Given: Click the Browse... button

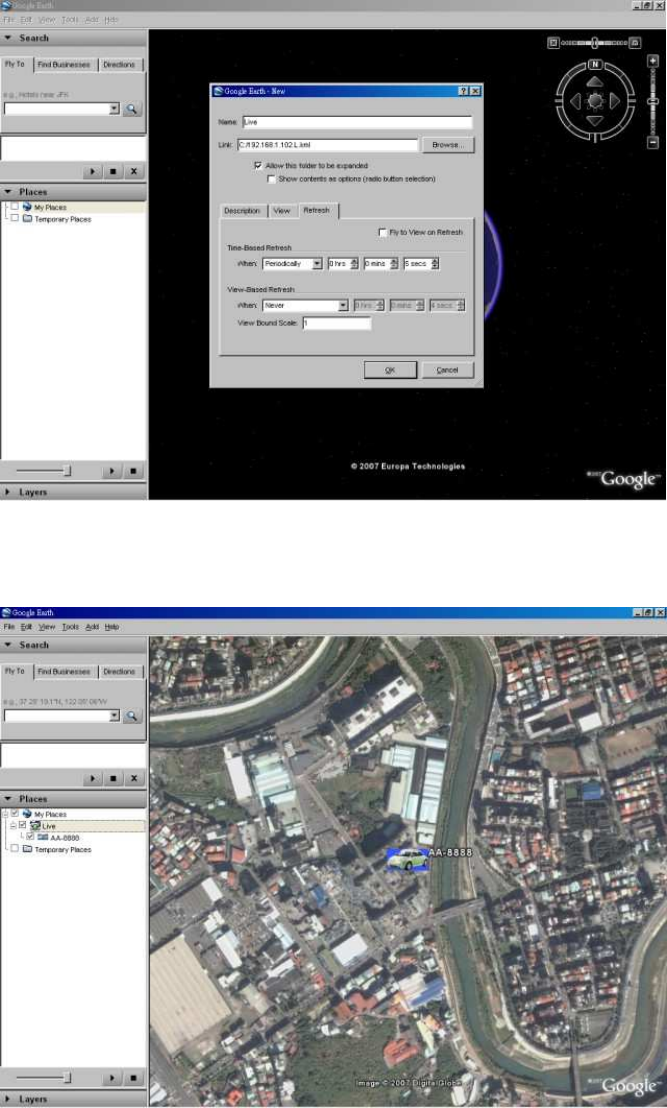Looking at the screenshot, I should pyautogui.click(x=448, y=145).
